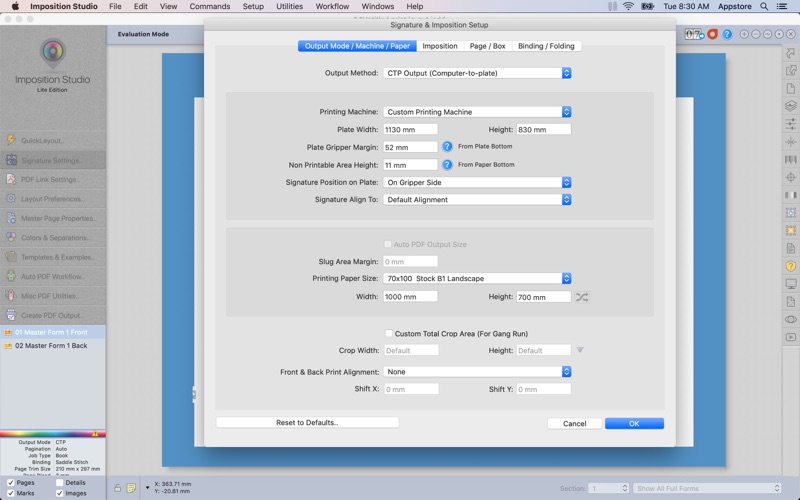Click help icon beside Plate Gripper Margin
The width and height of the screenshot is (800, 500).
click(x=447, y=146)
